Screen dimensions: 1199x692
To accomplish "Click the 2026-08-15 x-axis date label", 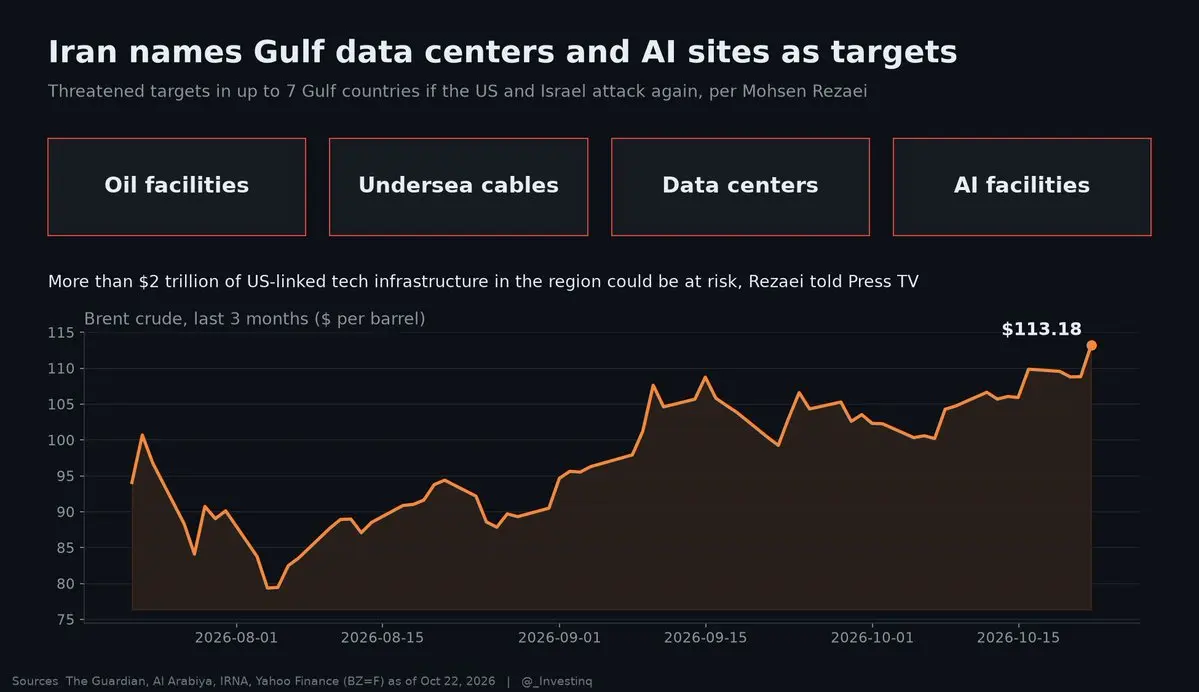I will (x=382, y=638).
